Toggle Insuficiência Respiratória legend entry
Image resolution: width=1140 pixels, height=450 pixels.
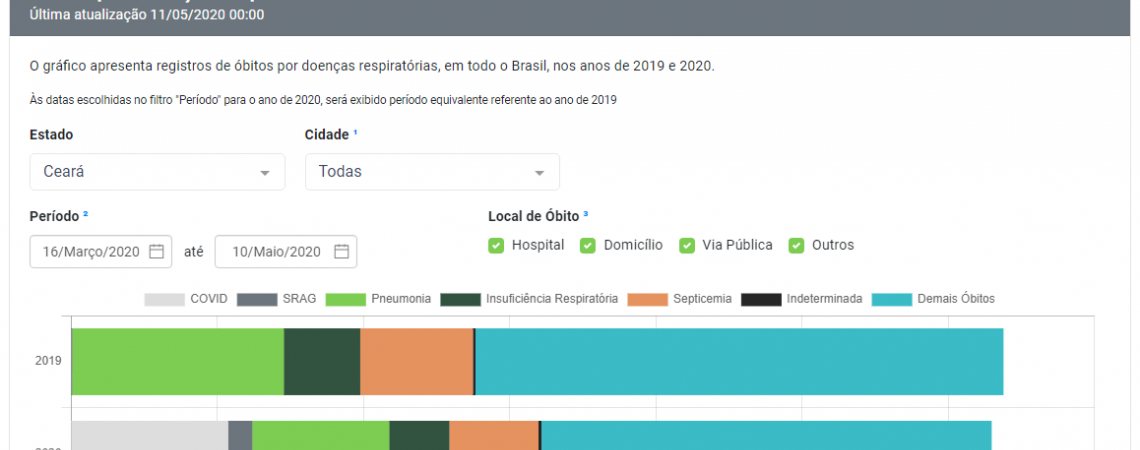(529, 299)
